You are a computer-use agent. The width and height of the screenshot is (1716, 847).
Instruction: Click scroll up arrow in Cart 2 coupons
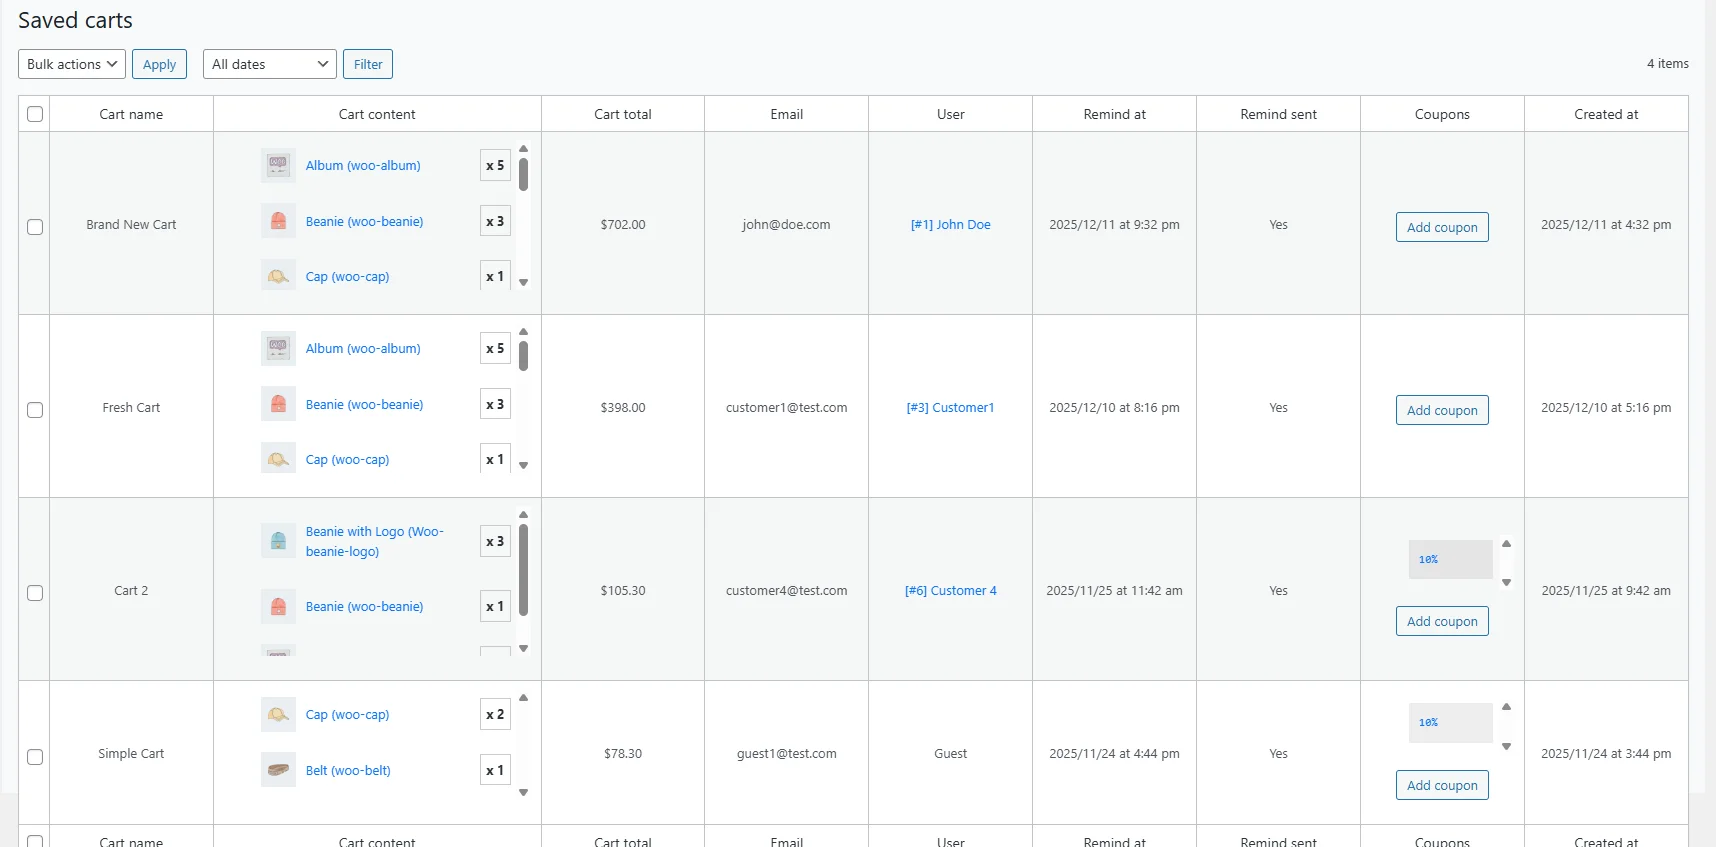(x=1506, y=544)
